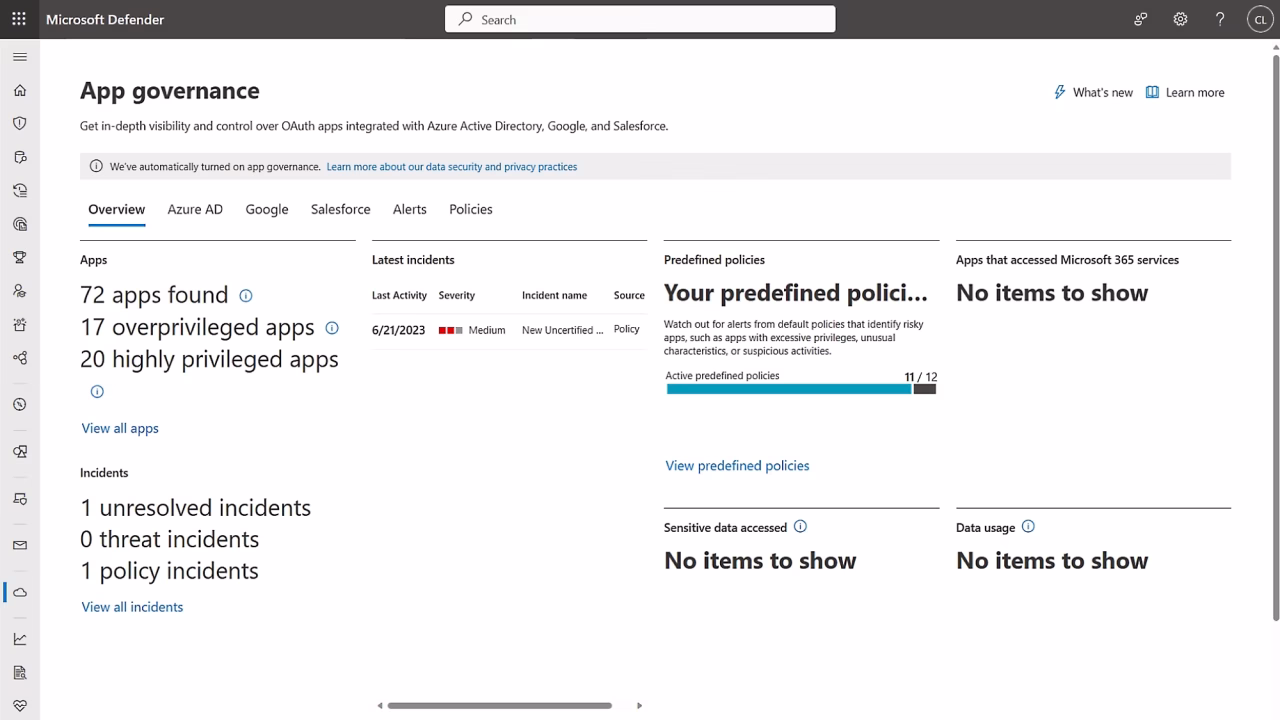1280x720 pixels.
Task: Open the compass icon in the sidebar
Action: click(x=20, y=405)
